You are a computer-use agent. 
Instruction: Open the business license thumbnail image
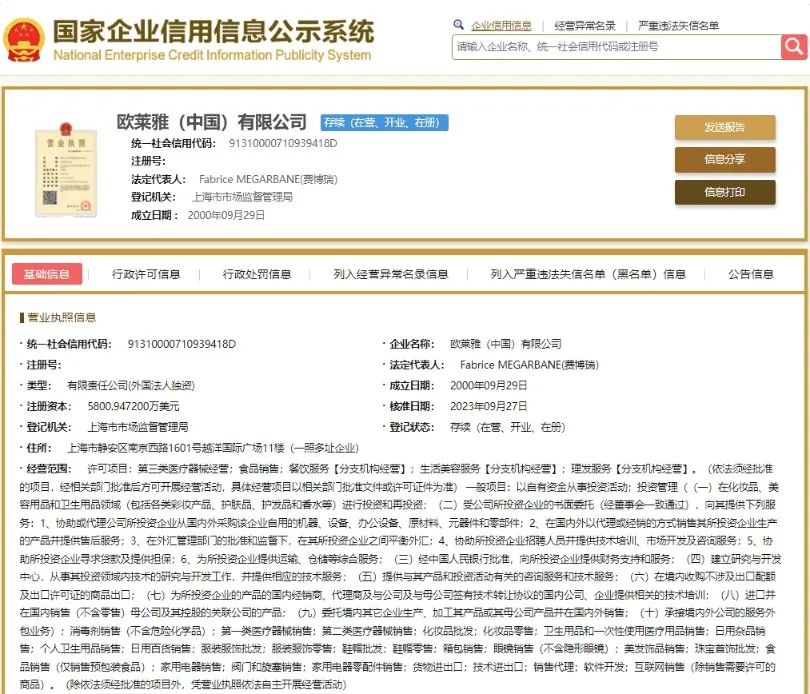[66, 169]
